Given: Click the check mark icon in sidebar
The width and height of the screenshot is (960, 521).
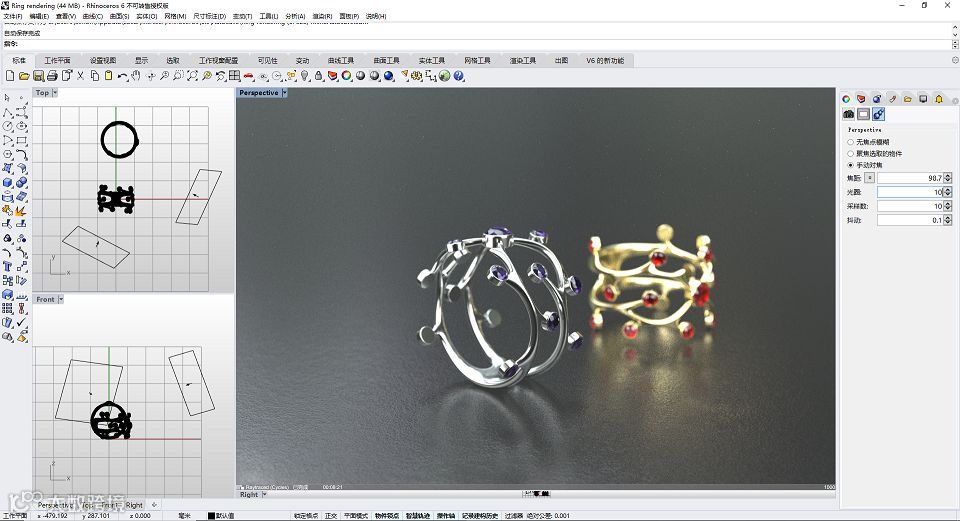Looking at the screenshot, I should tap(21, 322).
